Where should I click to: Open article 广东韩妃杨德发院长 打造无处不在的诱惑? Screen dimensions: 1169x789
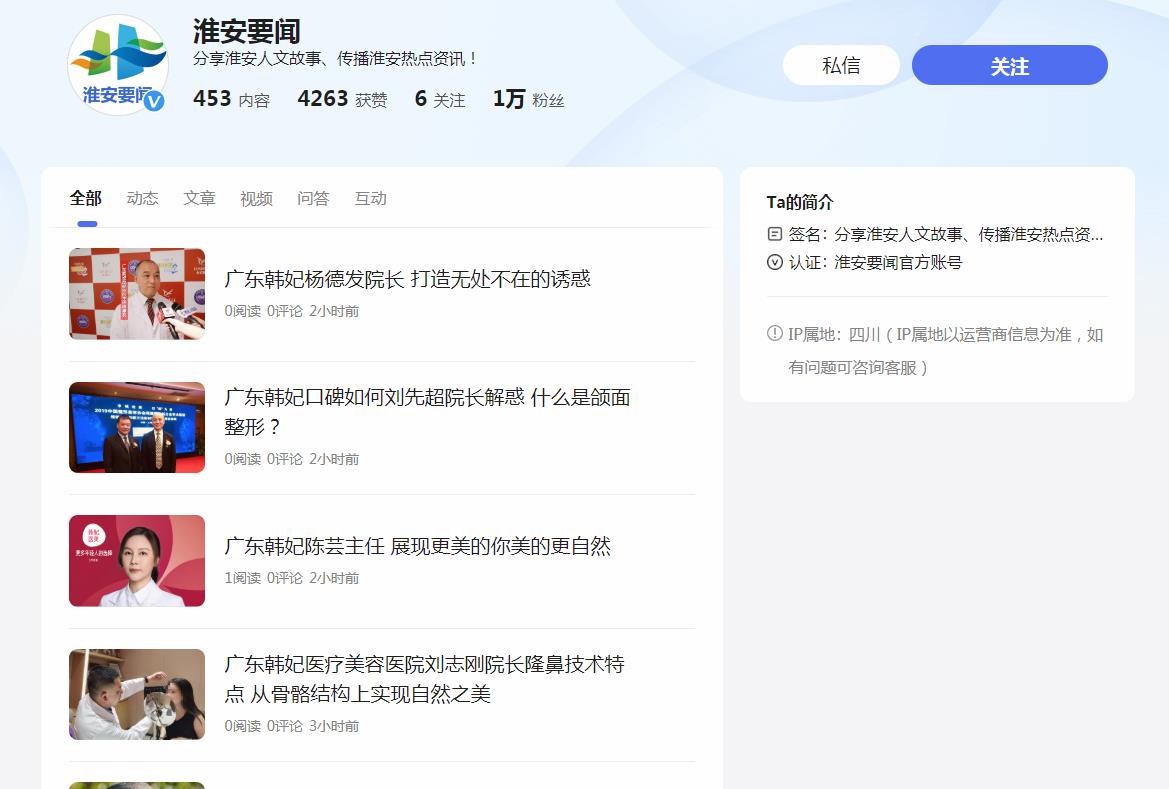(407, 280)
